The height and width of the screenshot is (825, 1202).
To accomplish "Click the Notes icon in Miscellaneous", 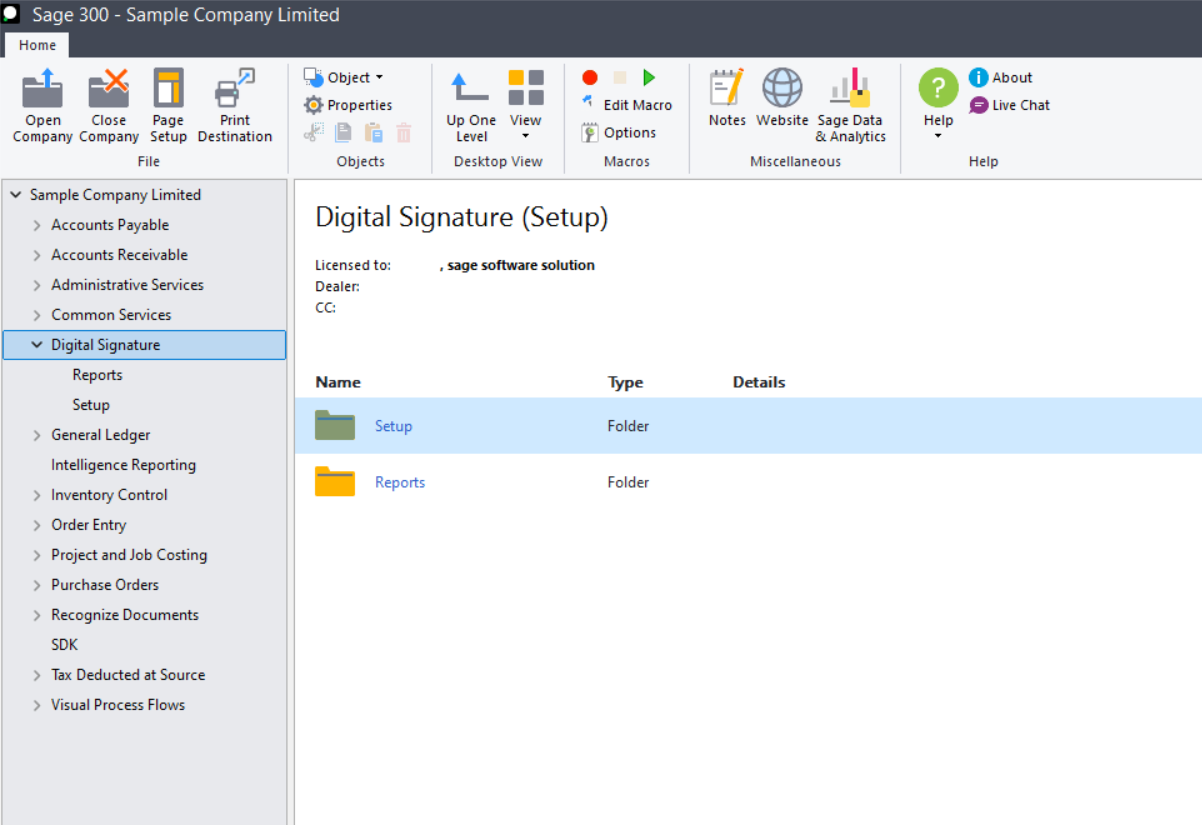I will click(x=726, y=100).
